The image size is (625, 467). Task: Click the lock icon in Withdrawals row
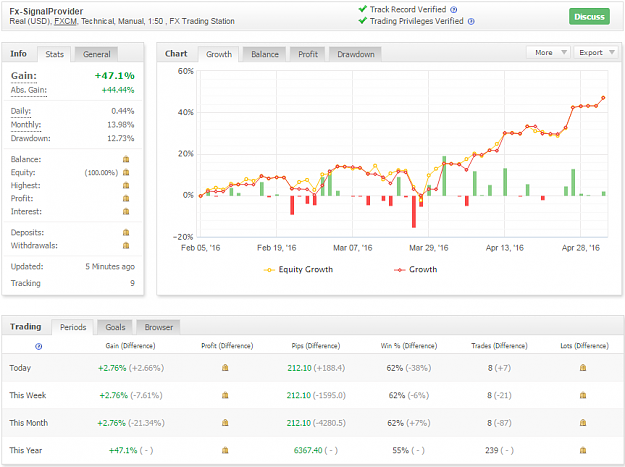pyautogui.click(x=126, y=245)
